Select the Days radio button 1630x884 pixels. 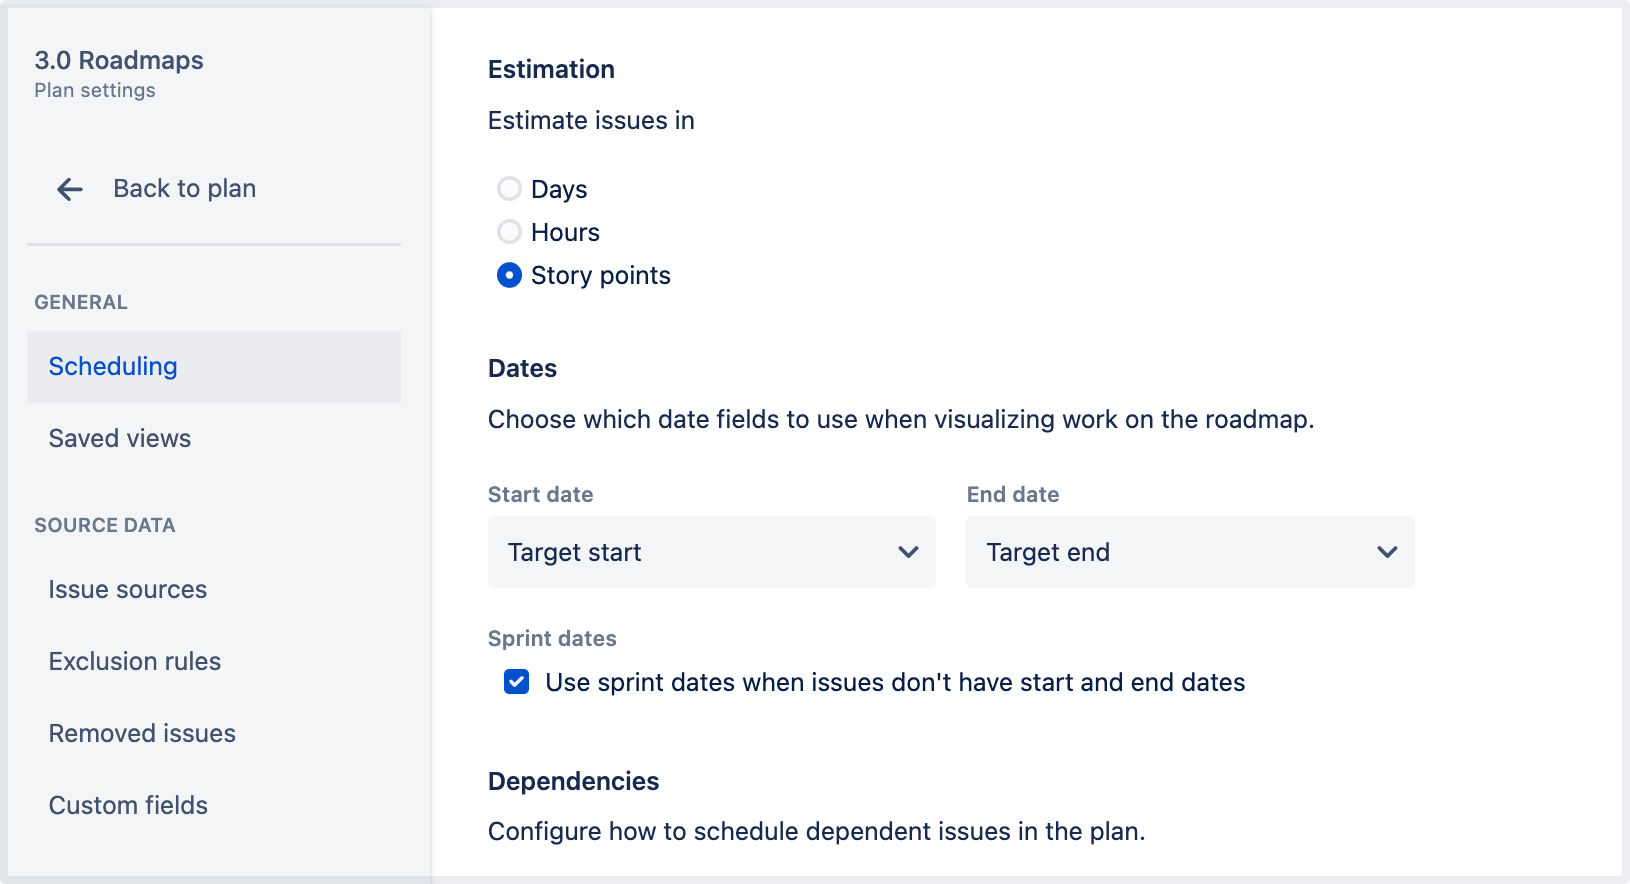(x=509, y=188)
